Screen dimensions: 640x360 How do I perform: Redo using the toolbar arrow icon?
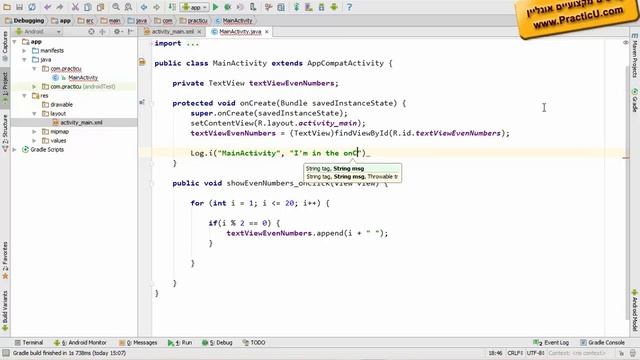coord(60,7)
